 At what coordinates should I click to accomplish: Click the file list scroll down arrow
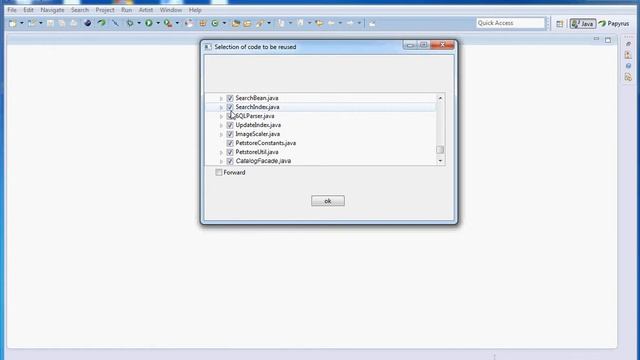tap(440, 161)
